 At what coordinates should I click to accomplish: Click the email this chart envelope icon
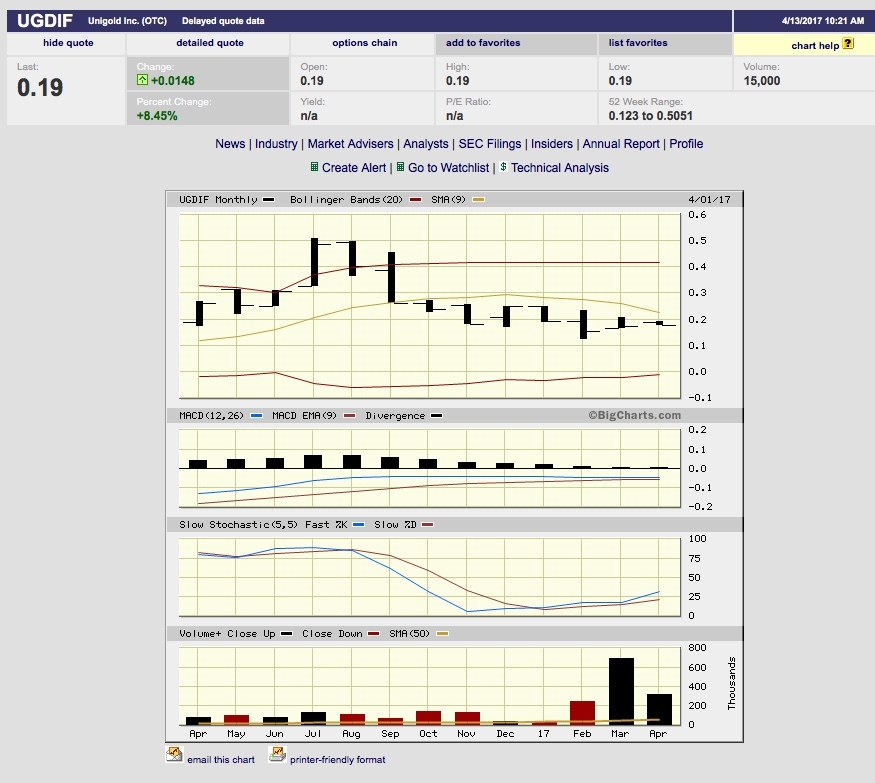point(175,755)
